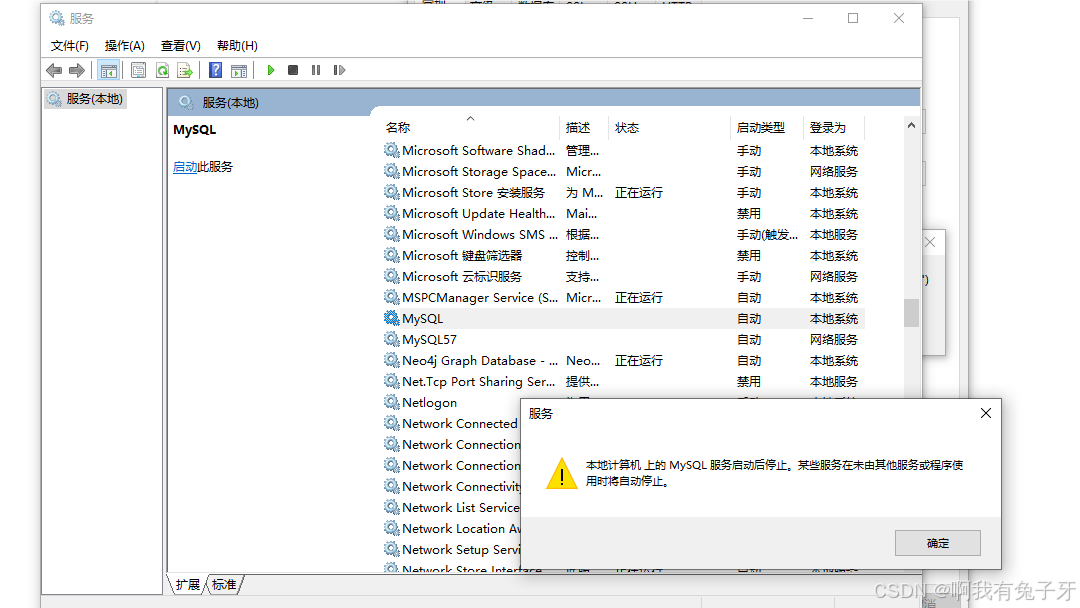Click the gear icon beside Netlogon
This screenshot has width=1080, height=608.
(x=391, y=402)
